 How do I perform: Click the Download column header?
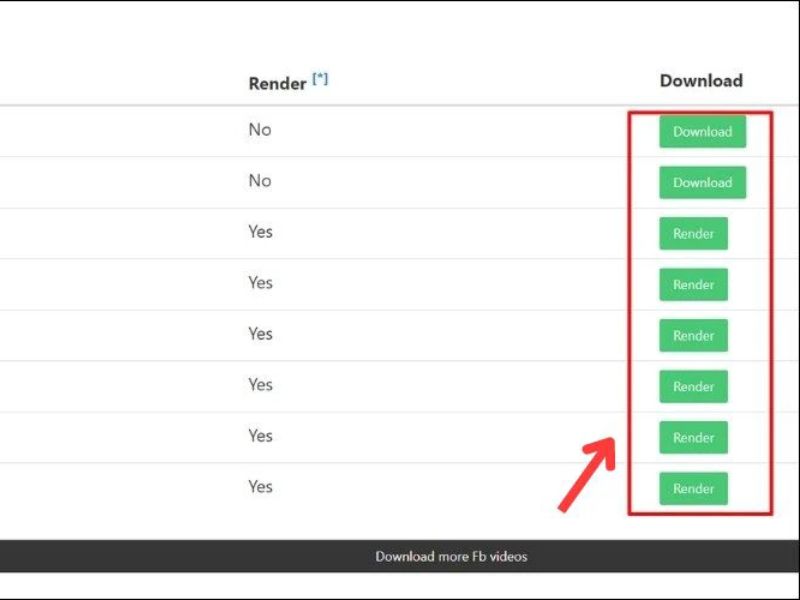coord(701,81)
